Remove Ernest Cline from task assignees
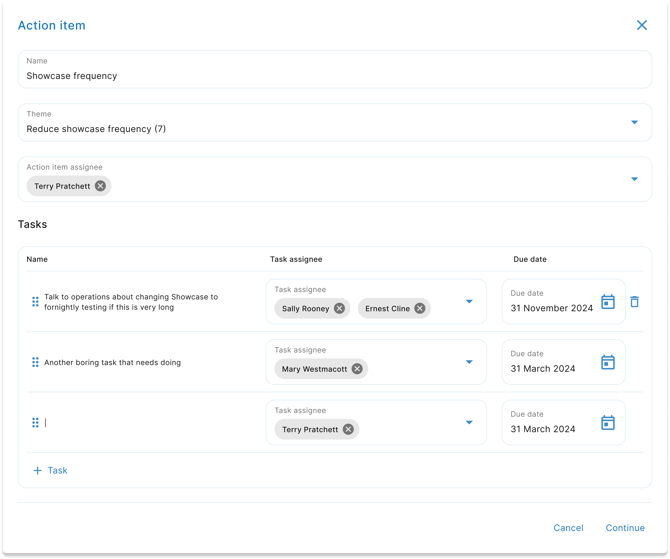The image size is (670, 559). (420, 309)
